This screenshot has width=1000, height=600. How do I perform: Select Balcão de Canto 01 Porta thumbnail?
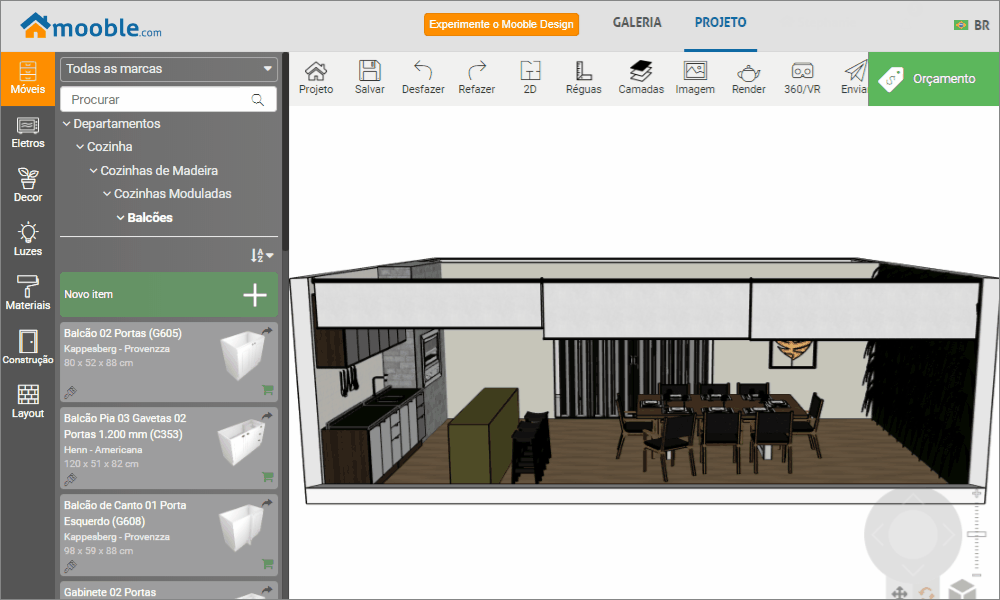[241, 527]
